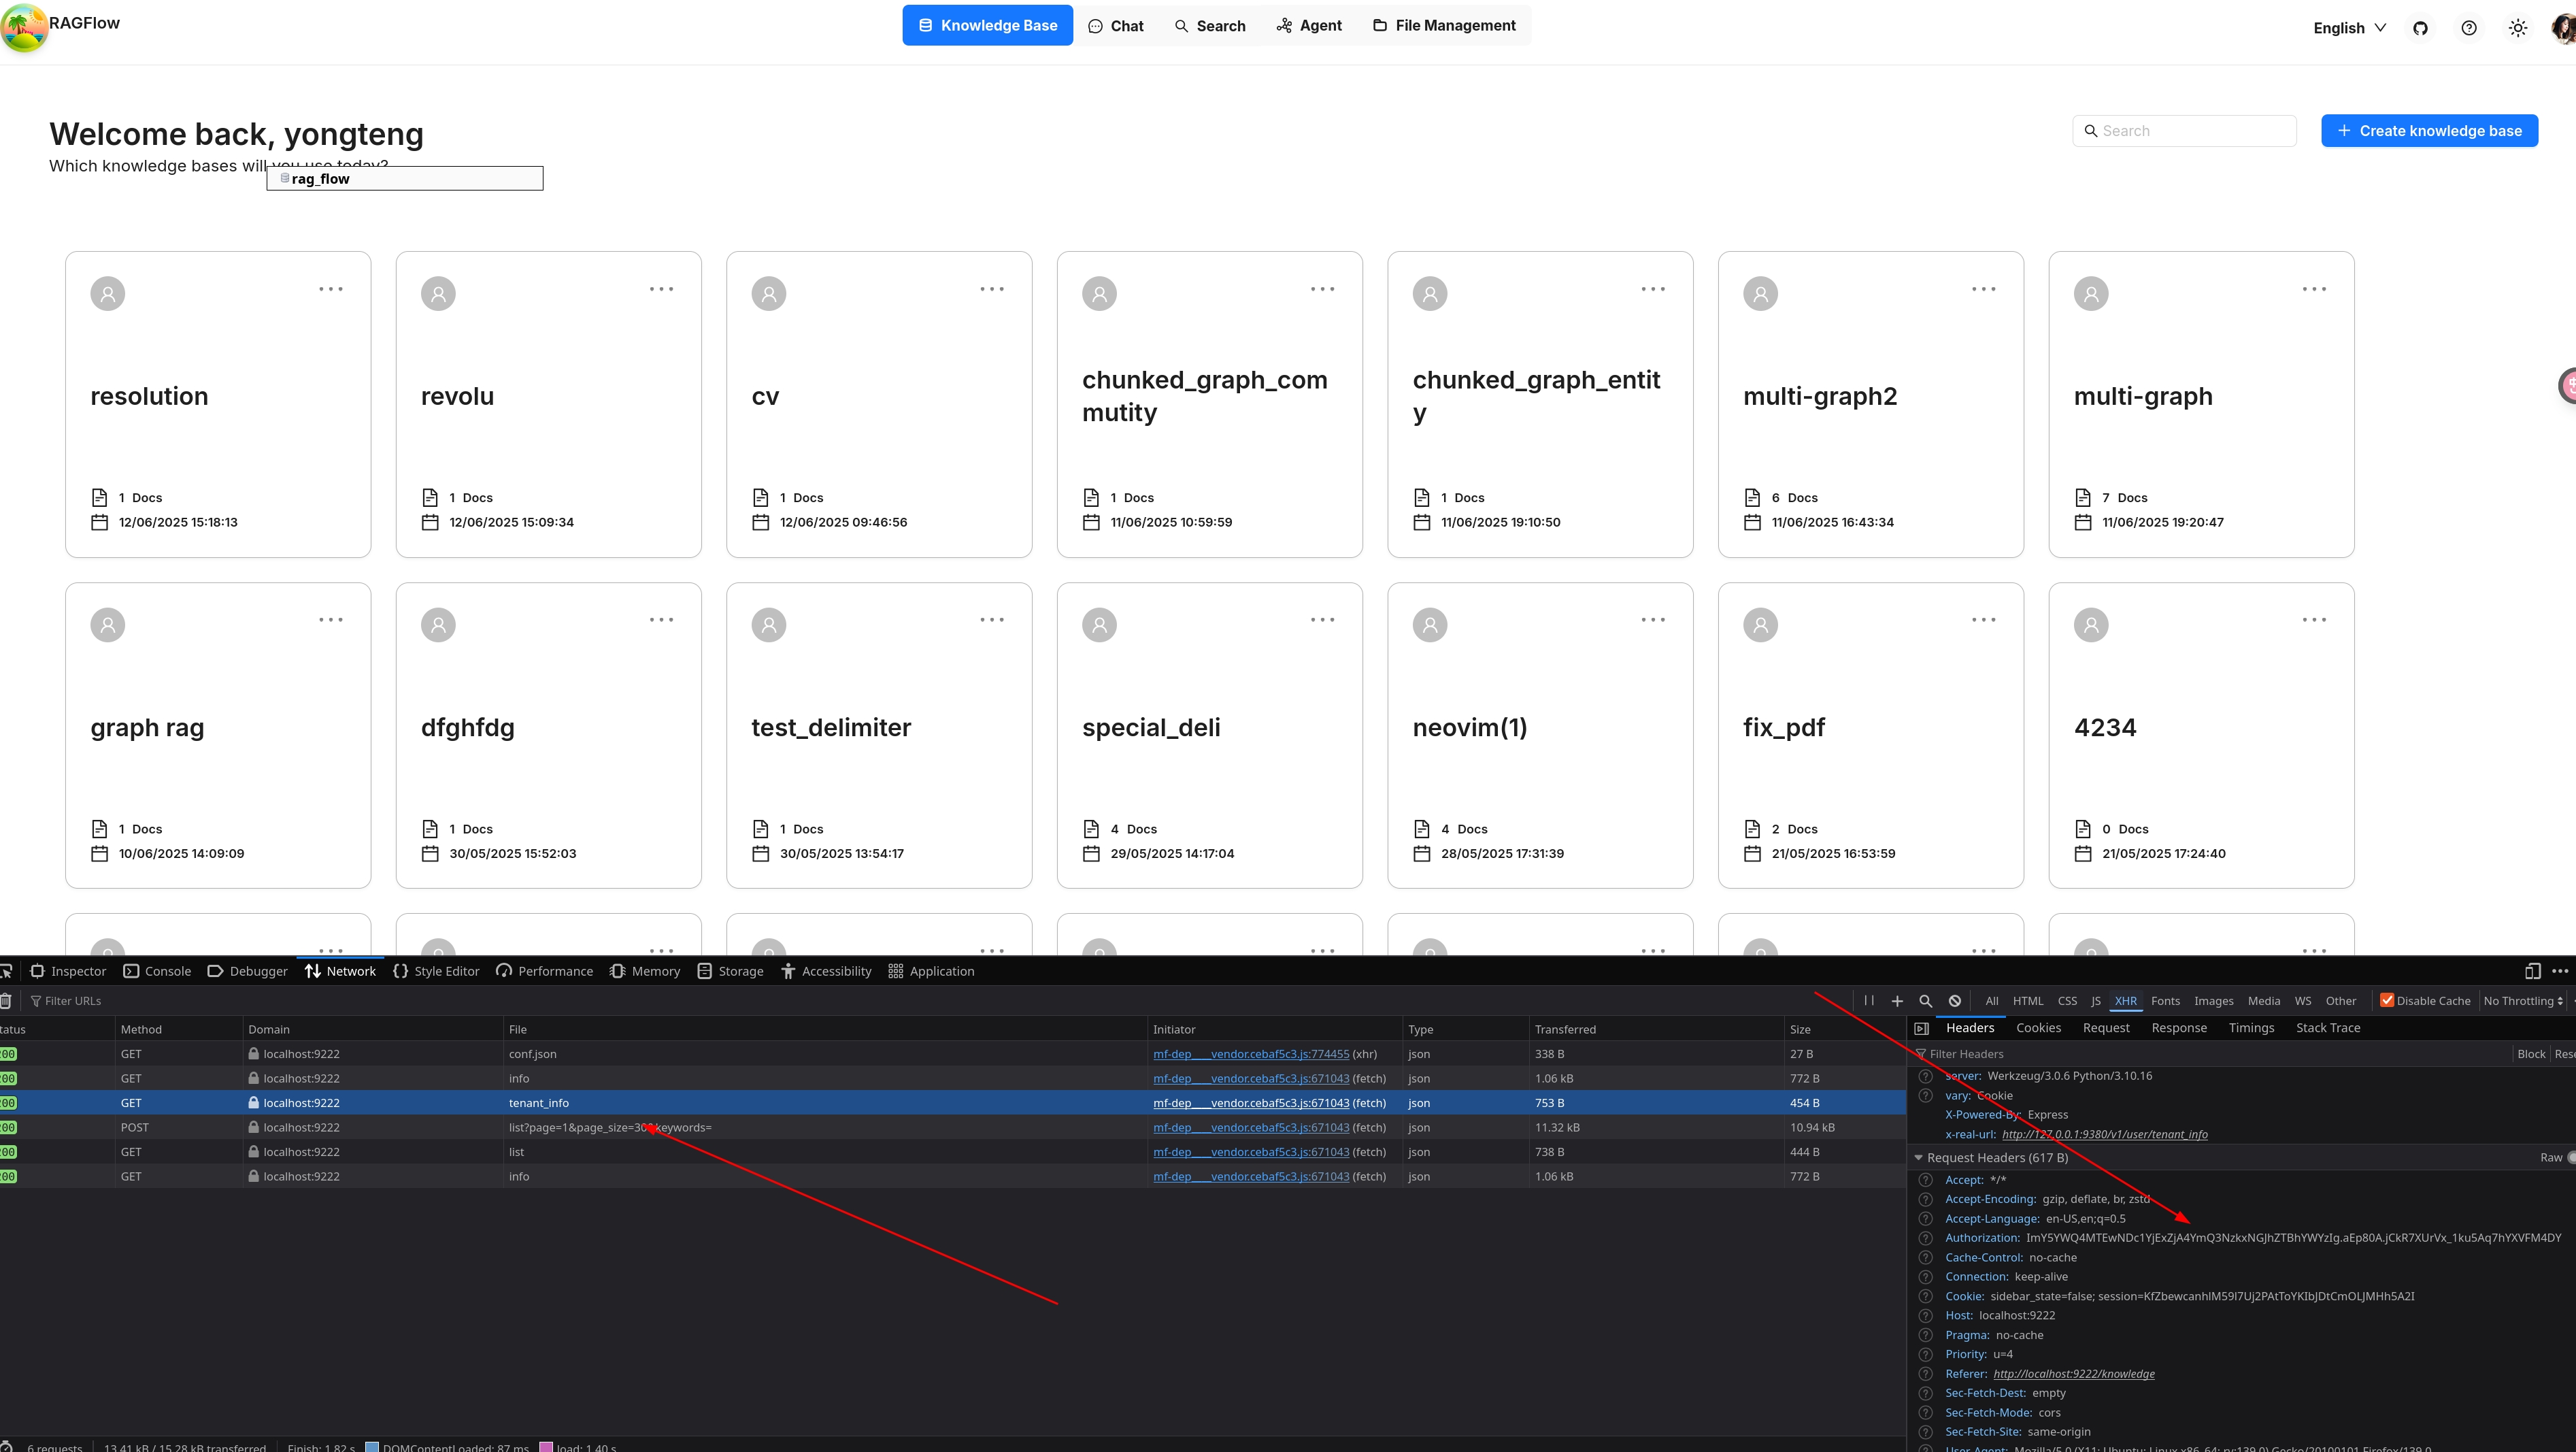Click the request blocking icon
This screenshot has width=2576, height=1452.
pyautogui.click(x=1955, y=1001)
